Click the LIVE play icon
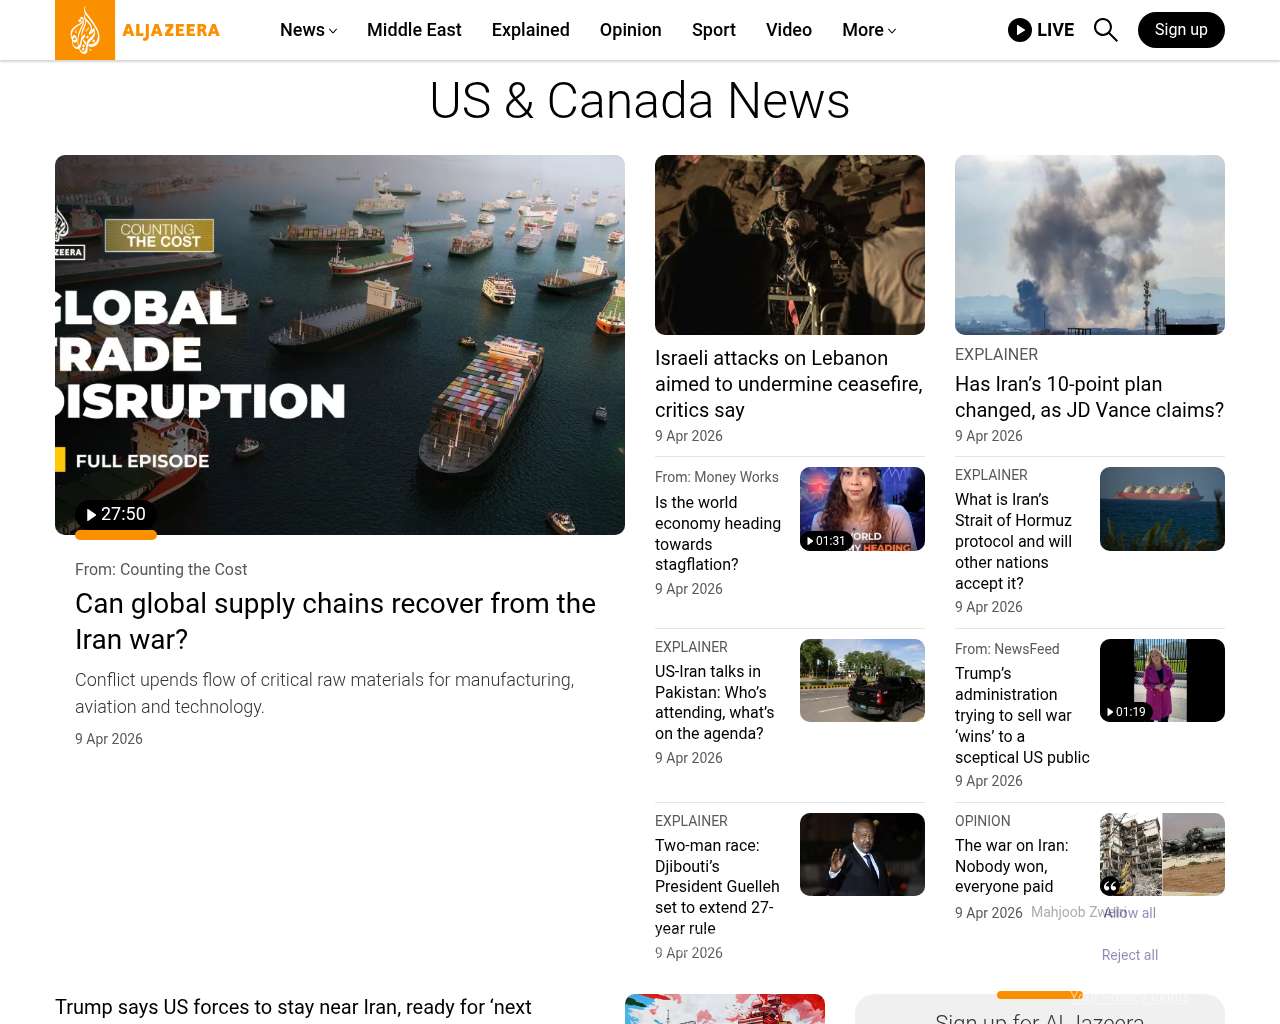 (x=1019, y=30)
